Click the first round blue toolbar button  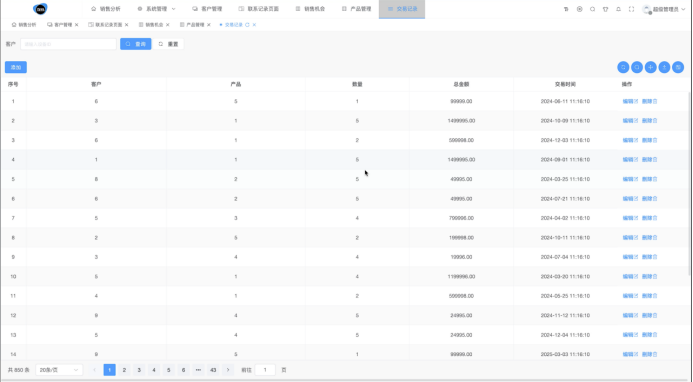pyautogui.click(x=623, y=67)
